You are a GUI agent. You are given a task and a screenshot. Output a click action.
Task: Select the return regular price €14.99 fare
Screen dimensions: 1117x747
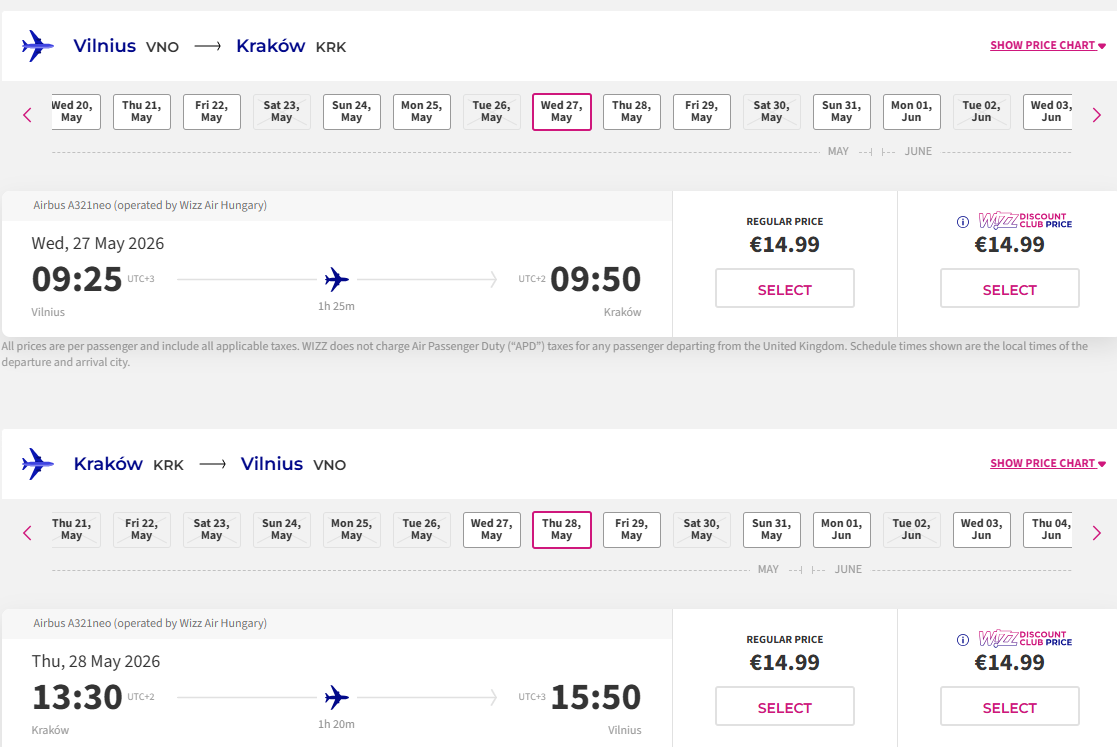784,707
